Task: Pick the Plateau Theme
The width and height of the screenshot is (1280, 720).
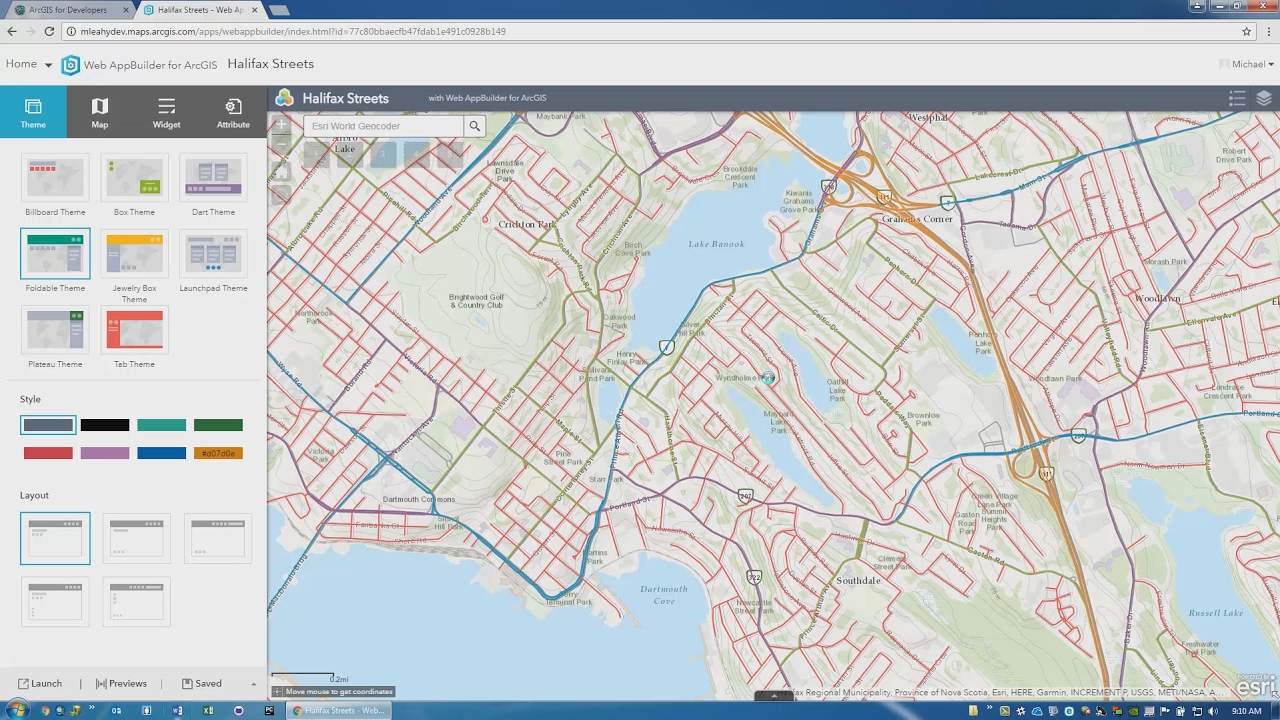Action: tap(55, 330)
